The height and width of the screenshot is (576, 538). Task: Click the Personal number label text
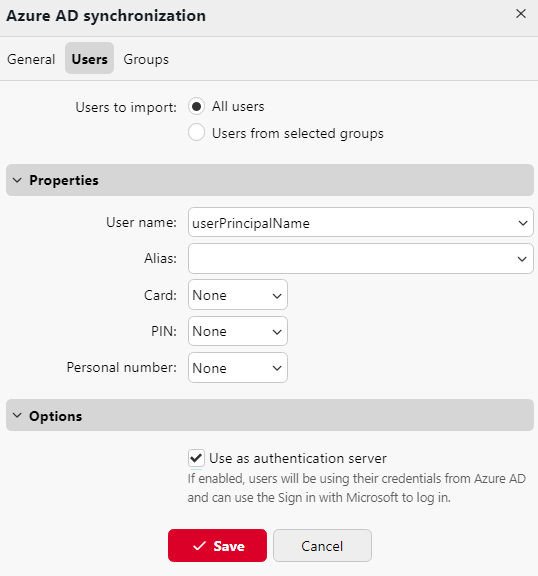click(122, 367)
